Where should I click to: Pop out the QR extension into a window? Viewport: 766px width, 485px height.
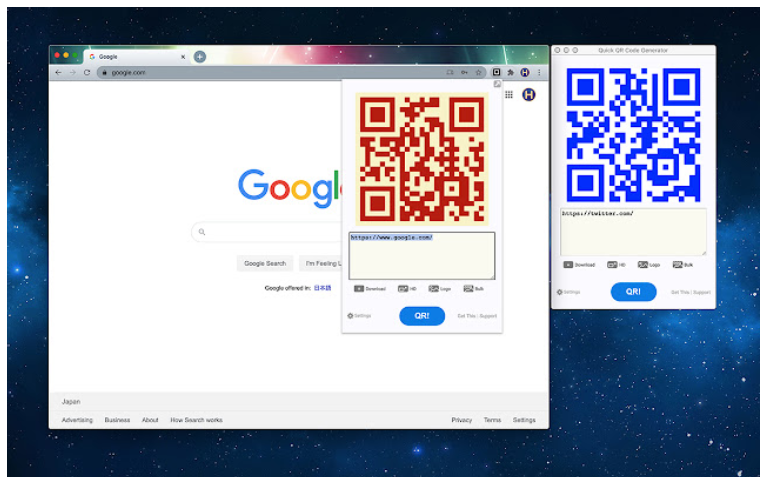pos(497,84)
